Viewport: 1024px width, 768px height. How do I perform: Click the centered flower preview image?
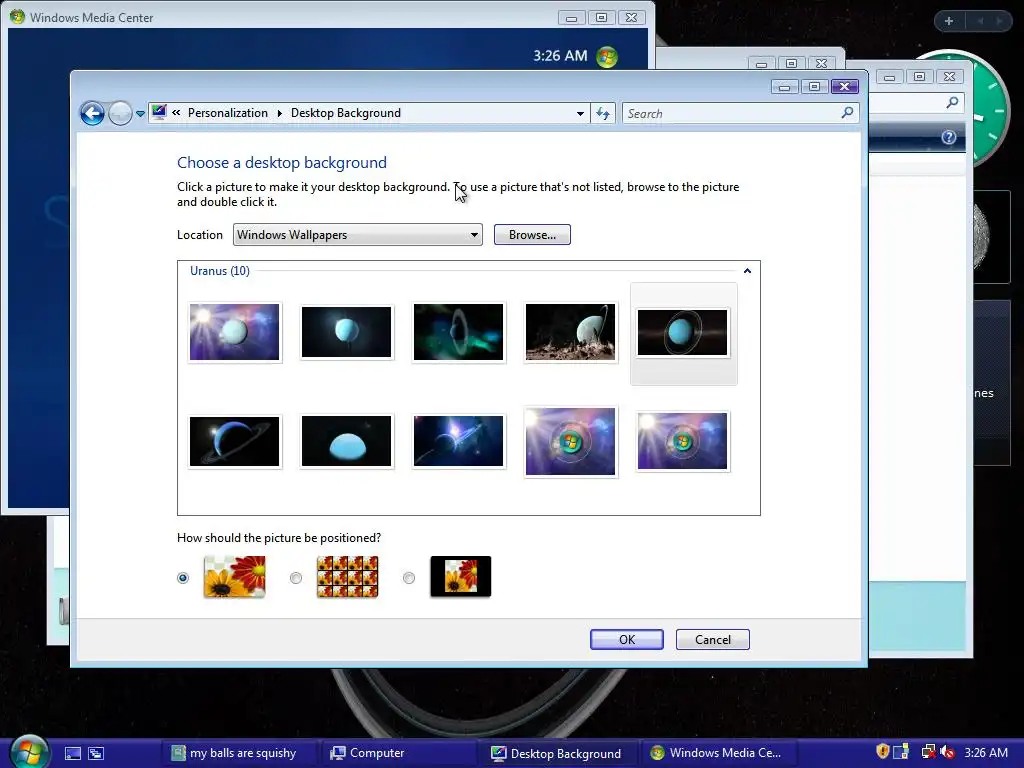460,577
